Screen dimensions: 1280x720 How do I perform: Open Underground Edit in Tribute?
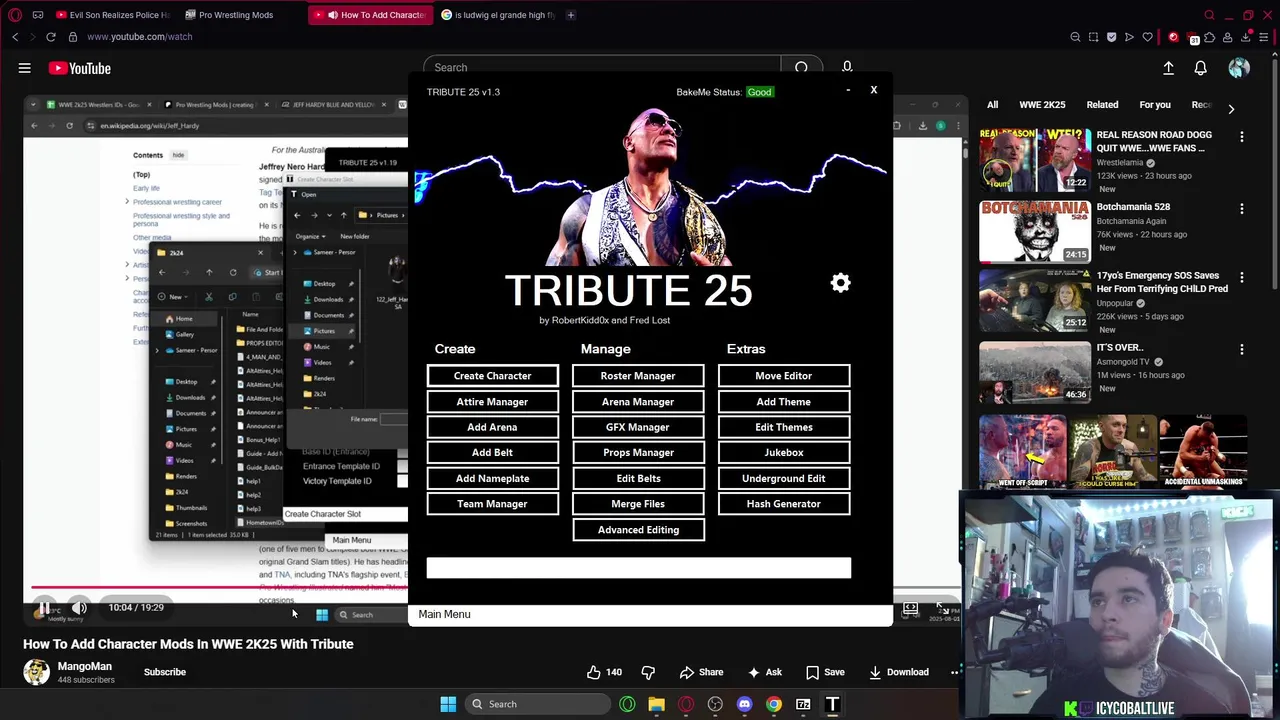pos(784,479)
